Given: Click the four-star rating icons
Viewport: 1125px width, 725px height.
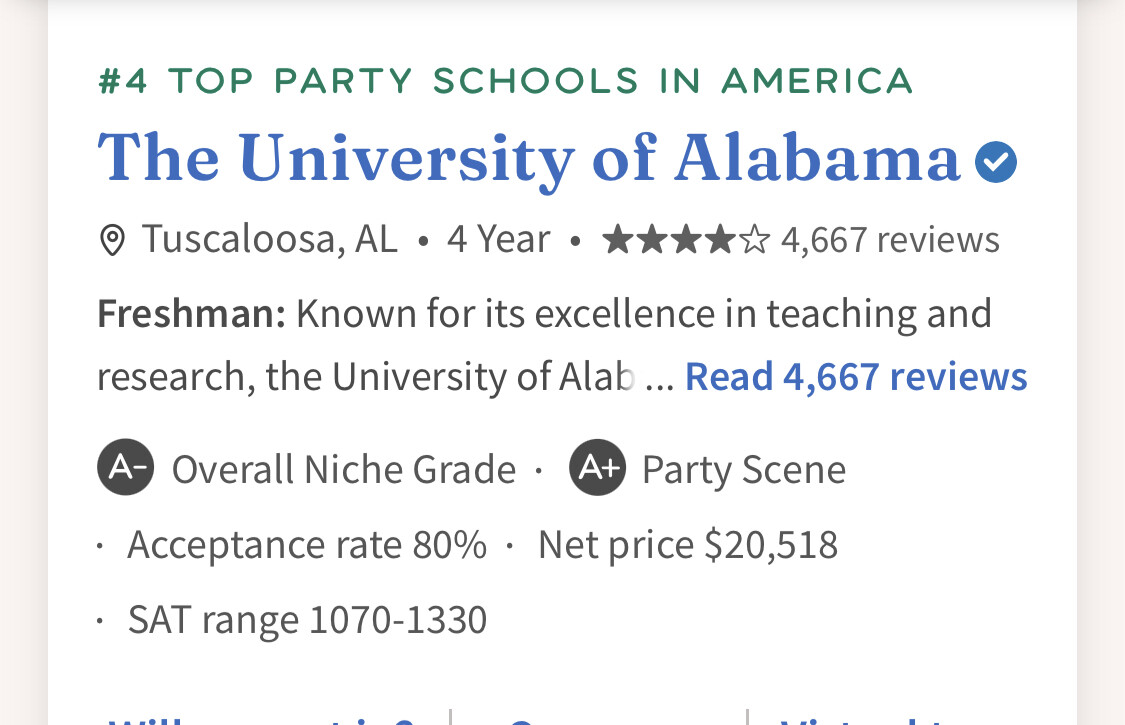Looking at the screenshot, I should pos(686,240).
